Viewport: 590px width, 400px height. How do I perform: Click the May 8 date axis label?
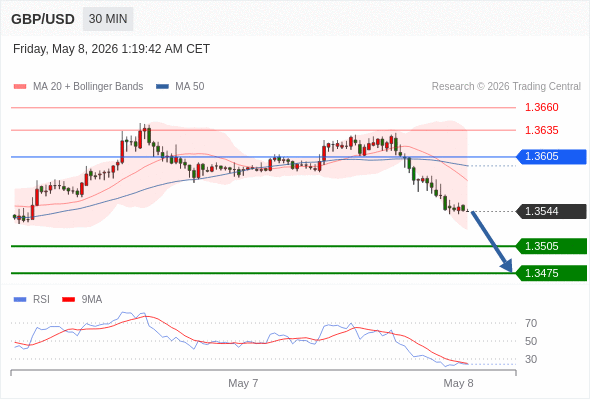pos(458,383)
